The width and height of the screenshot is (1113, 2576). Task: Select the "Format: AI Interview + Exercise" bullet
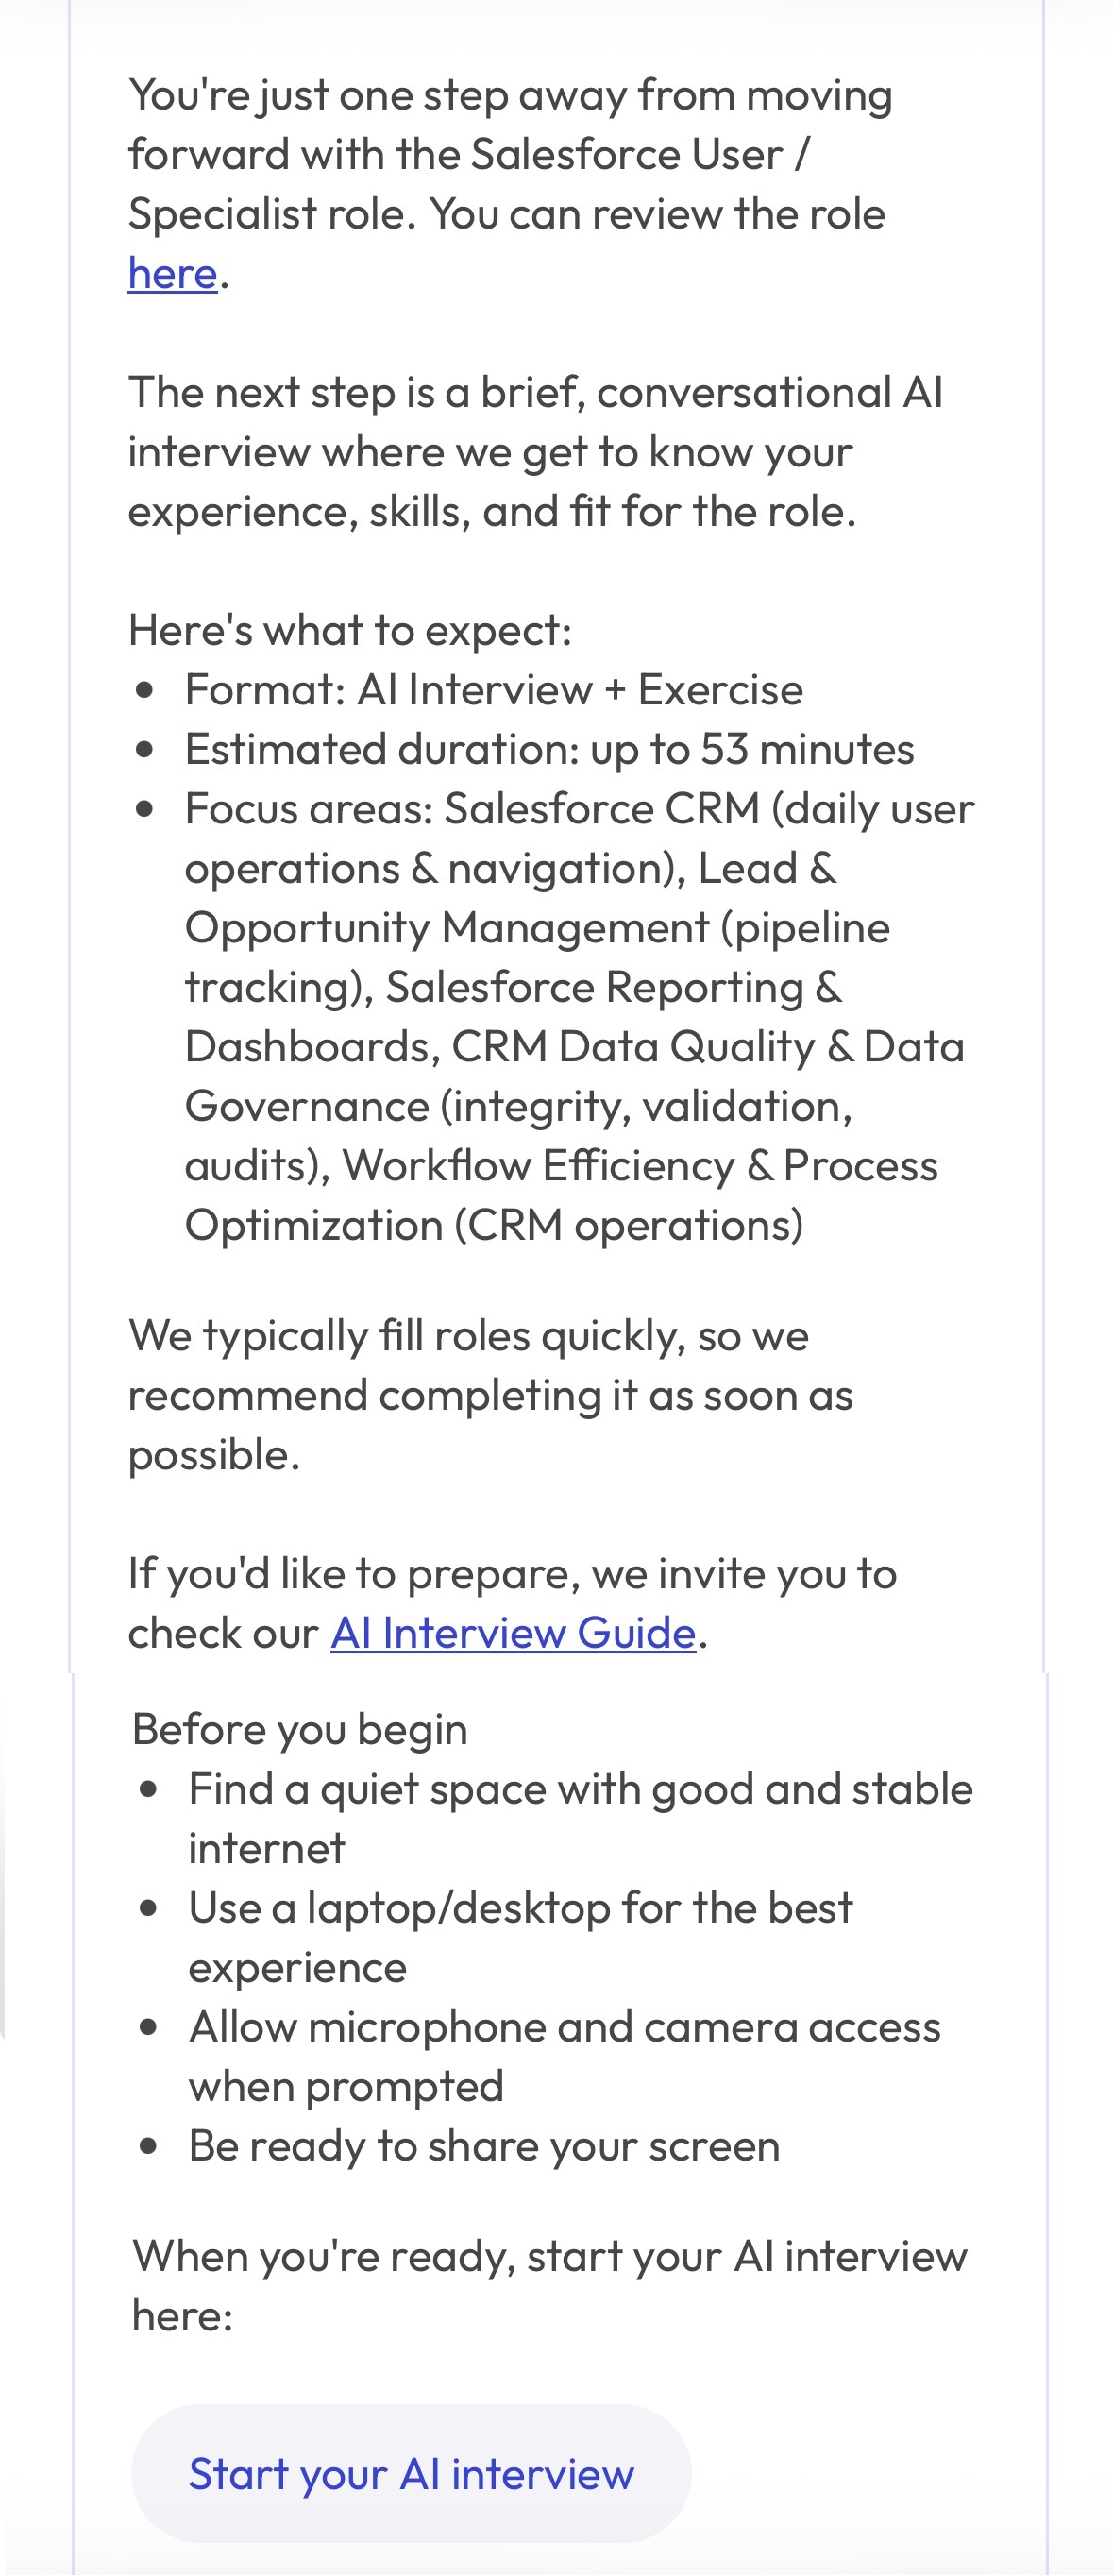tap(494, 690)
